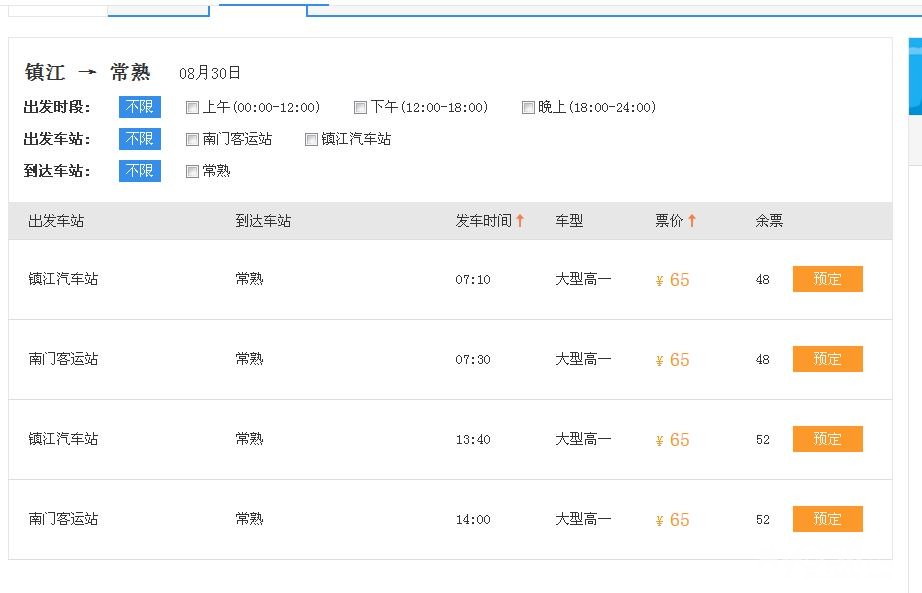Image resolution: width=922 pixels, height=593 pixels.
Task: Click remaining tickets 52 in the 13:40 row
Action: [x=763, y=439]
